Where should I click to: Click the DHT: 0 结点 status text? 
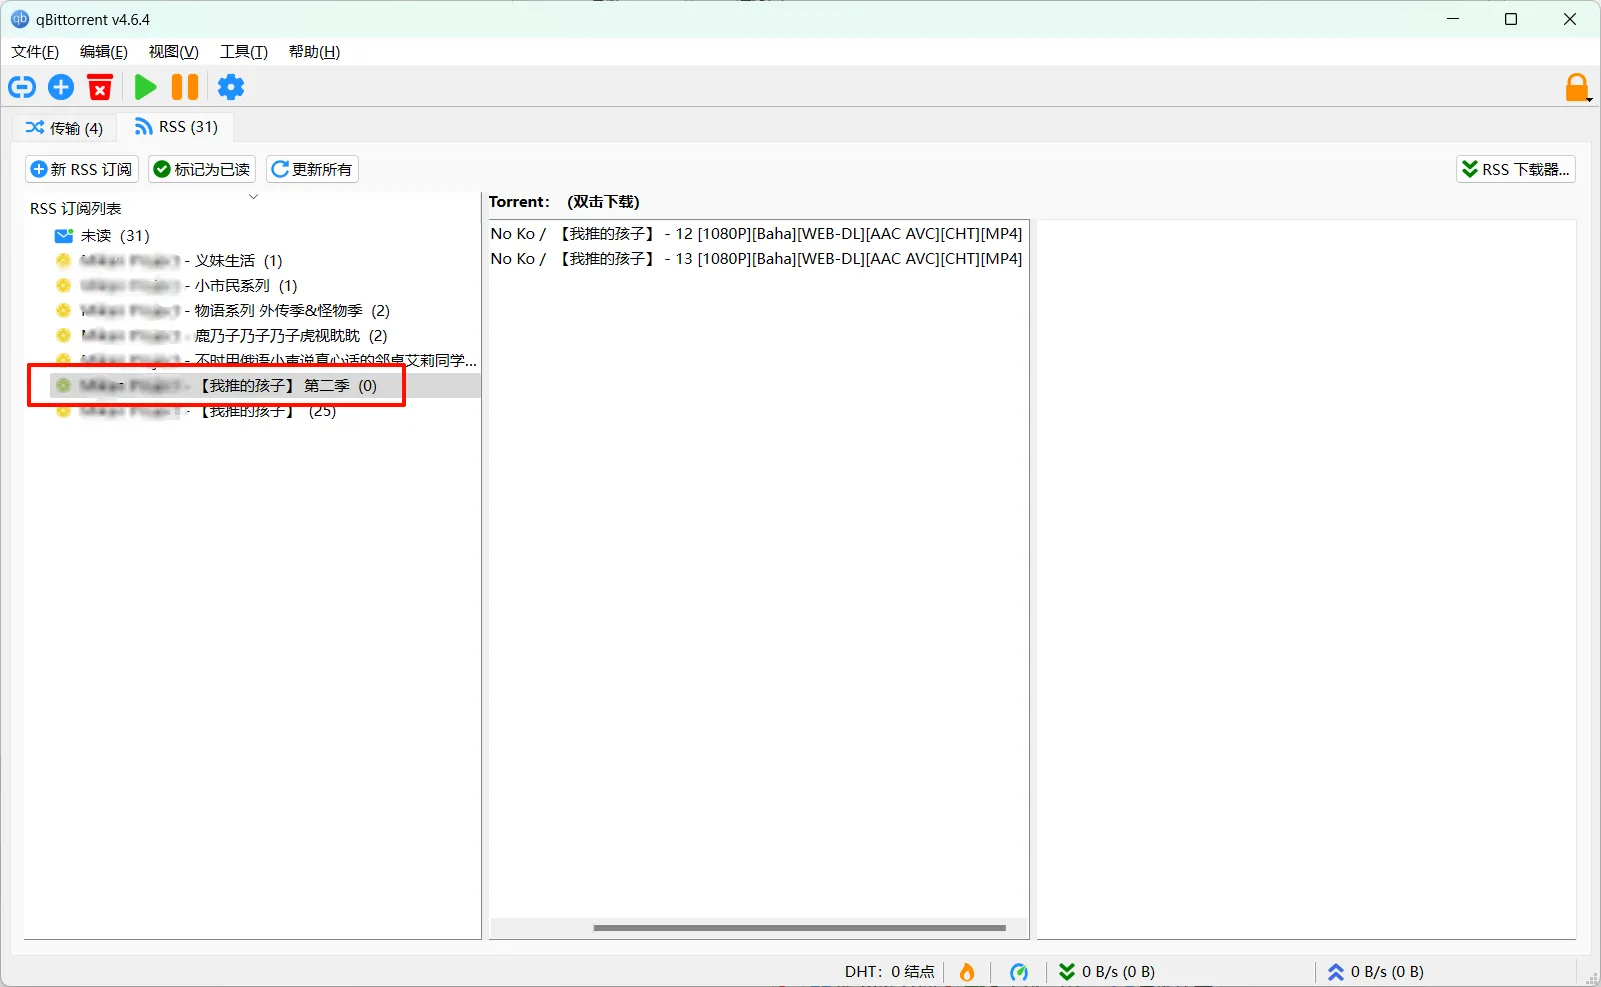pyautogui.click(x=889, y=972)
